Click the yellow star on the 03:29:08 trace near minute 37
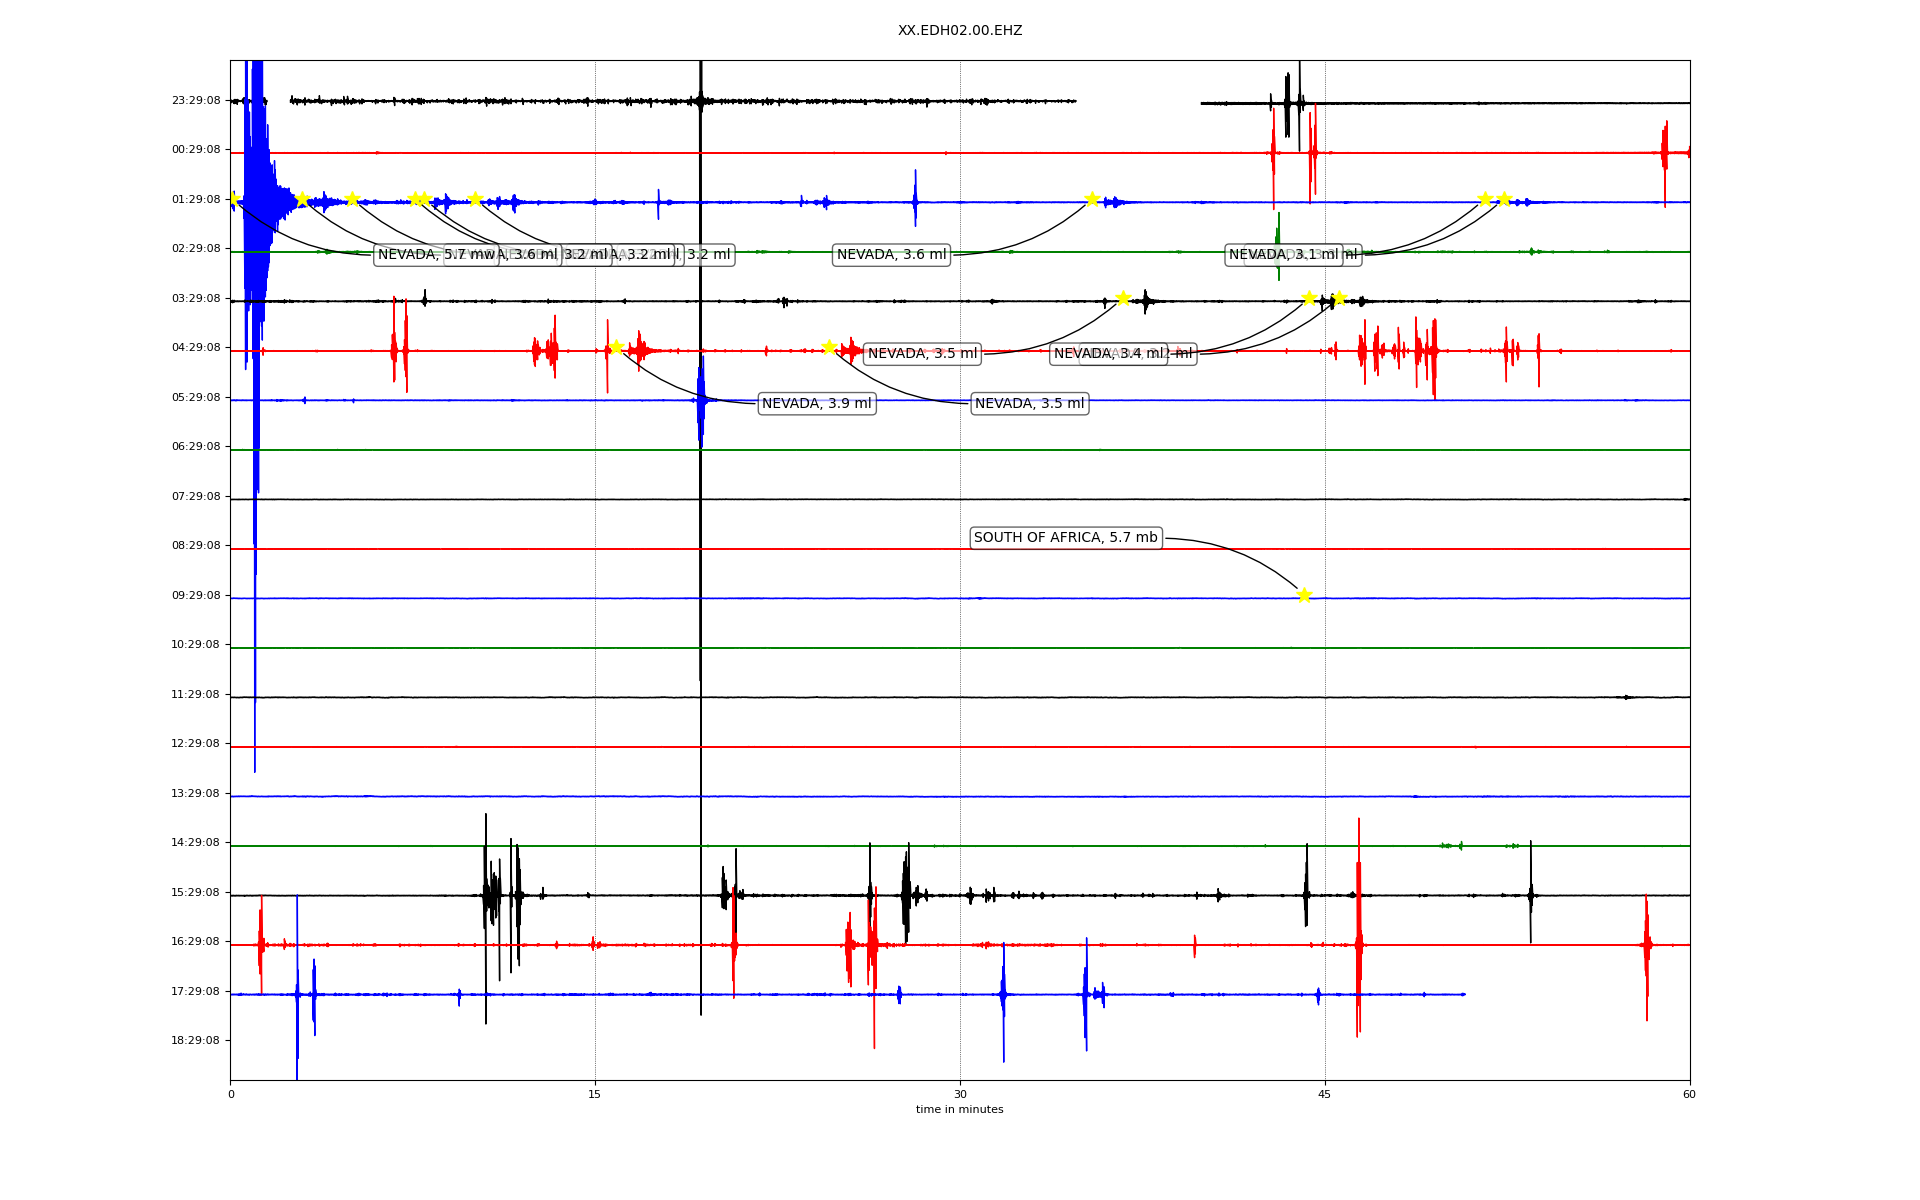Image resolution: width=1920 pixels, height=1200 pixels. 1123,298
